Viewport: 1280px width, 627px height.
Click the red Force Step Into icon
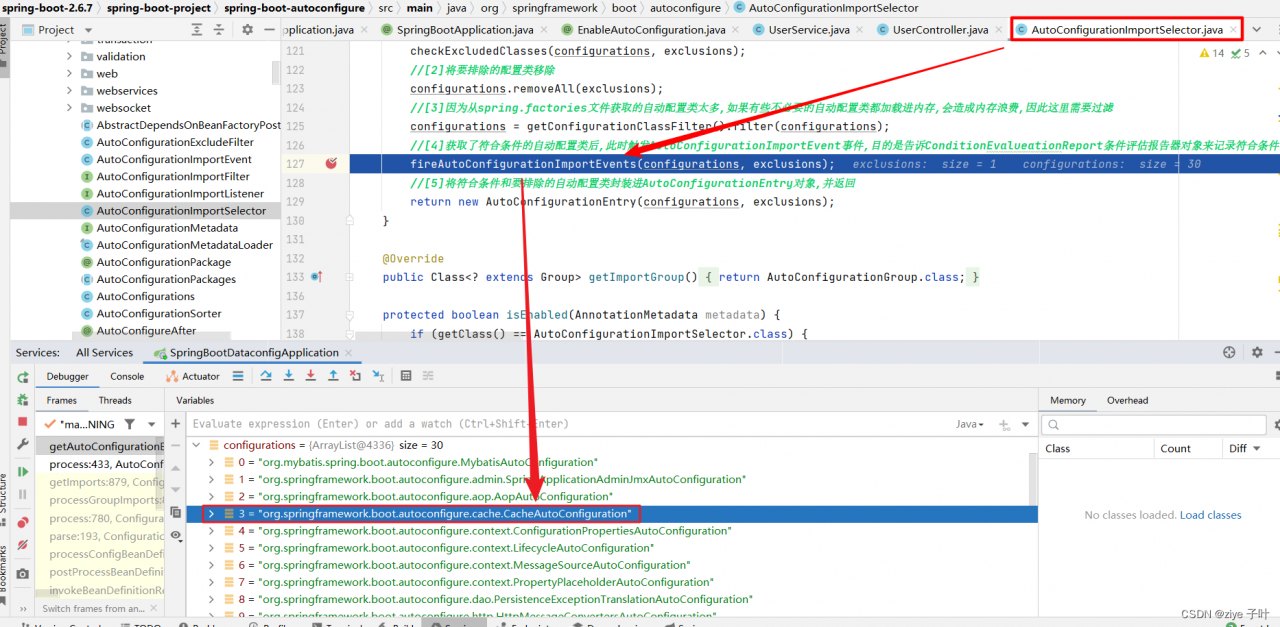310,376
